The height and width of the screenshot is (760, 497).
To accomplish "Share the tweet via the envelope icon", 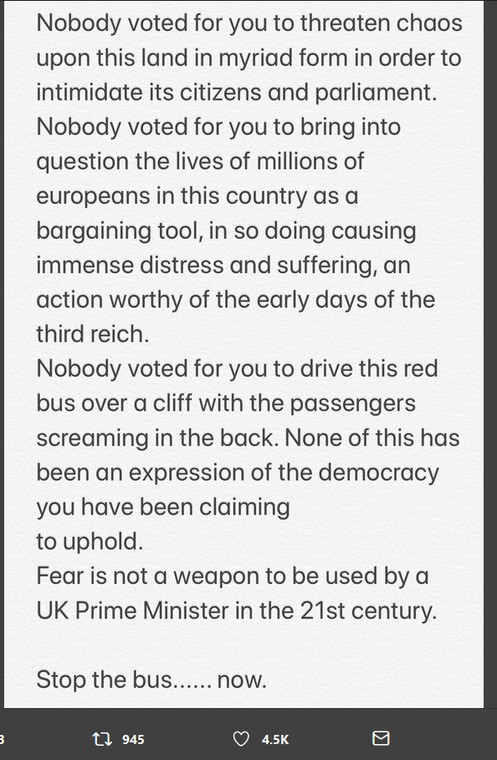I will pos(381,738).
